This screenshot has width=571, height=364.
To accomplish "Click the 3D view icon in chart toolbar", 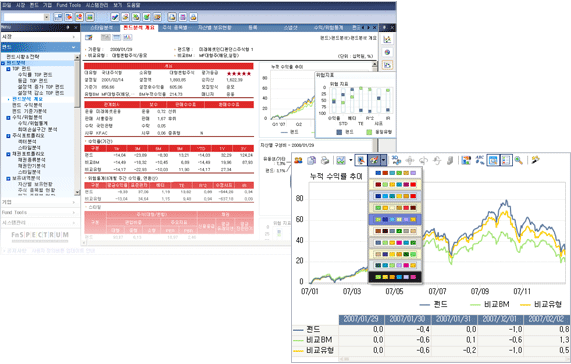I will click(396, 160).
